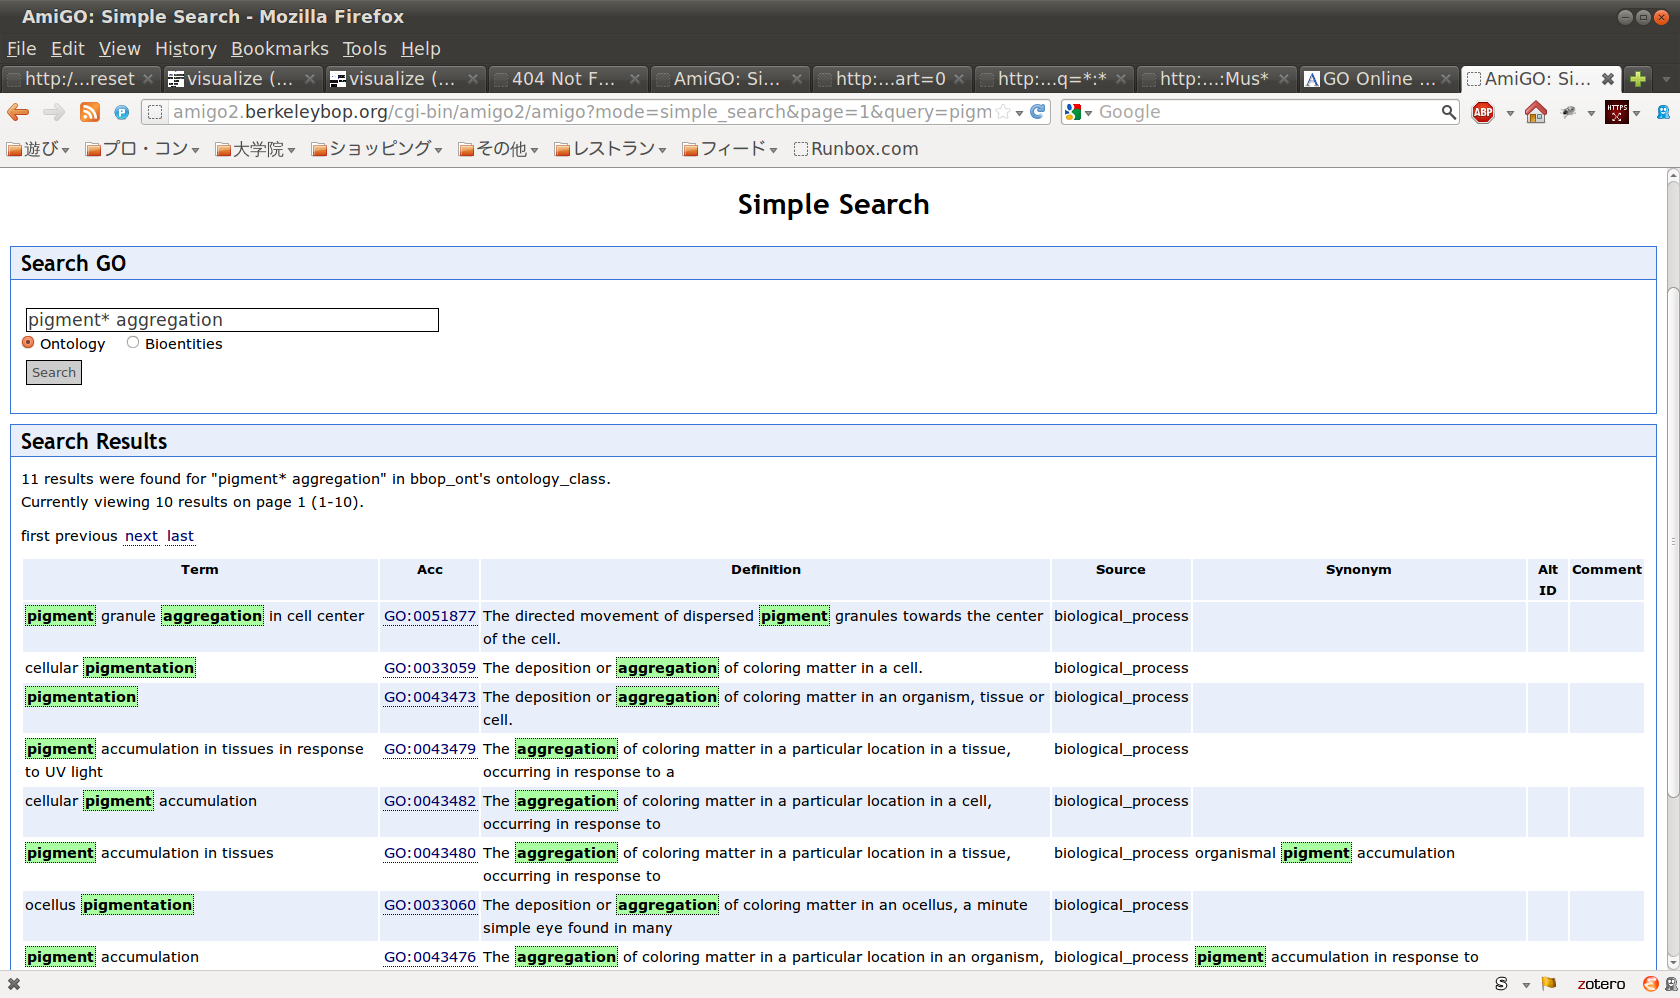
Task: Click the HTTPS Everywhere toolbar icon
Action: tap(1616, 113)
